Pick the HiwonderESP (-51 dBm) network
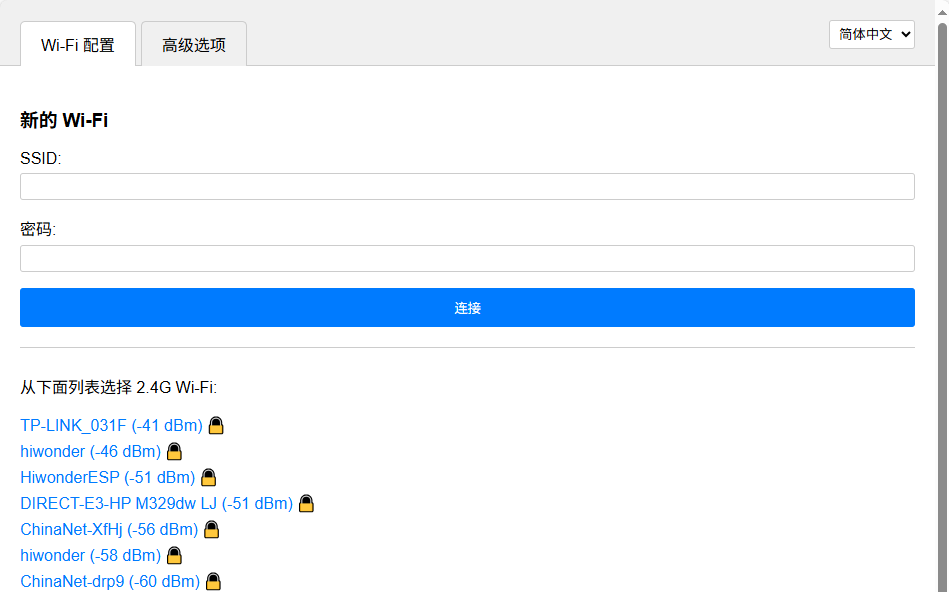949x592 pixels. click(x=107, y=477)
